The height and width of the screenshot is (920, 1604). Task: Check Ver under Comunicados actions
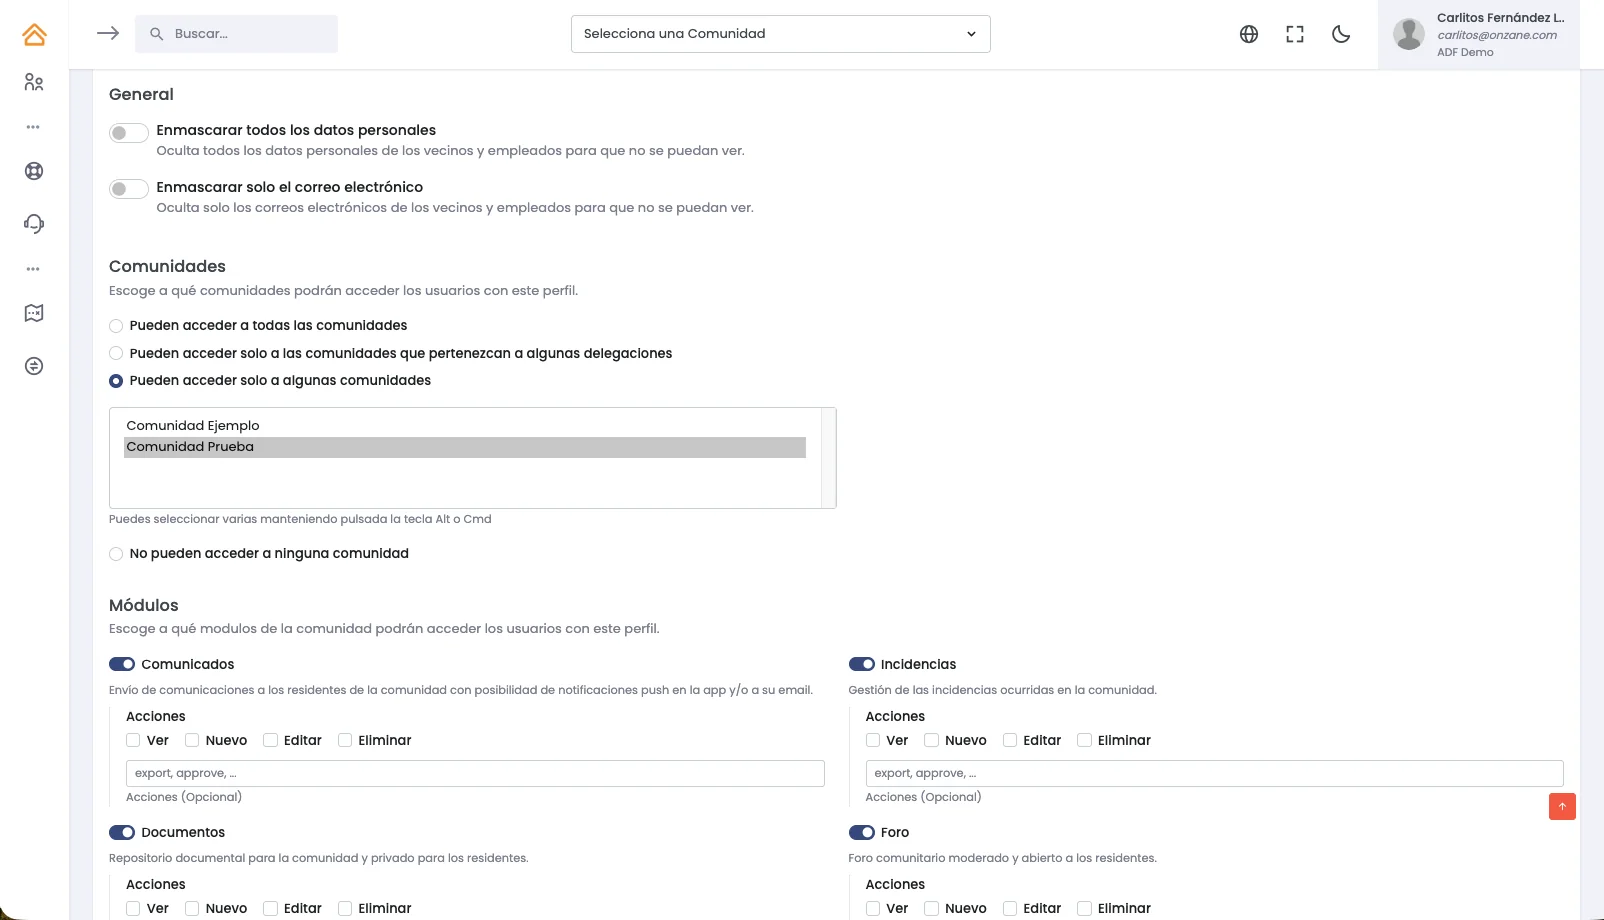pyautogui.click(x=133, y=740)
